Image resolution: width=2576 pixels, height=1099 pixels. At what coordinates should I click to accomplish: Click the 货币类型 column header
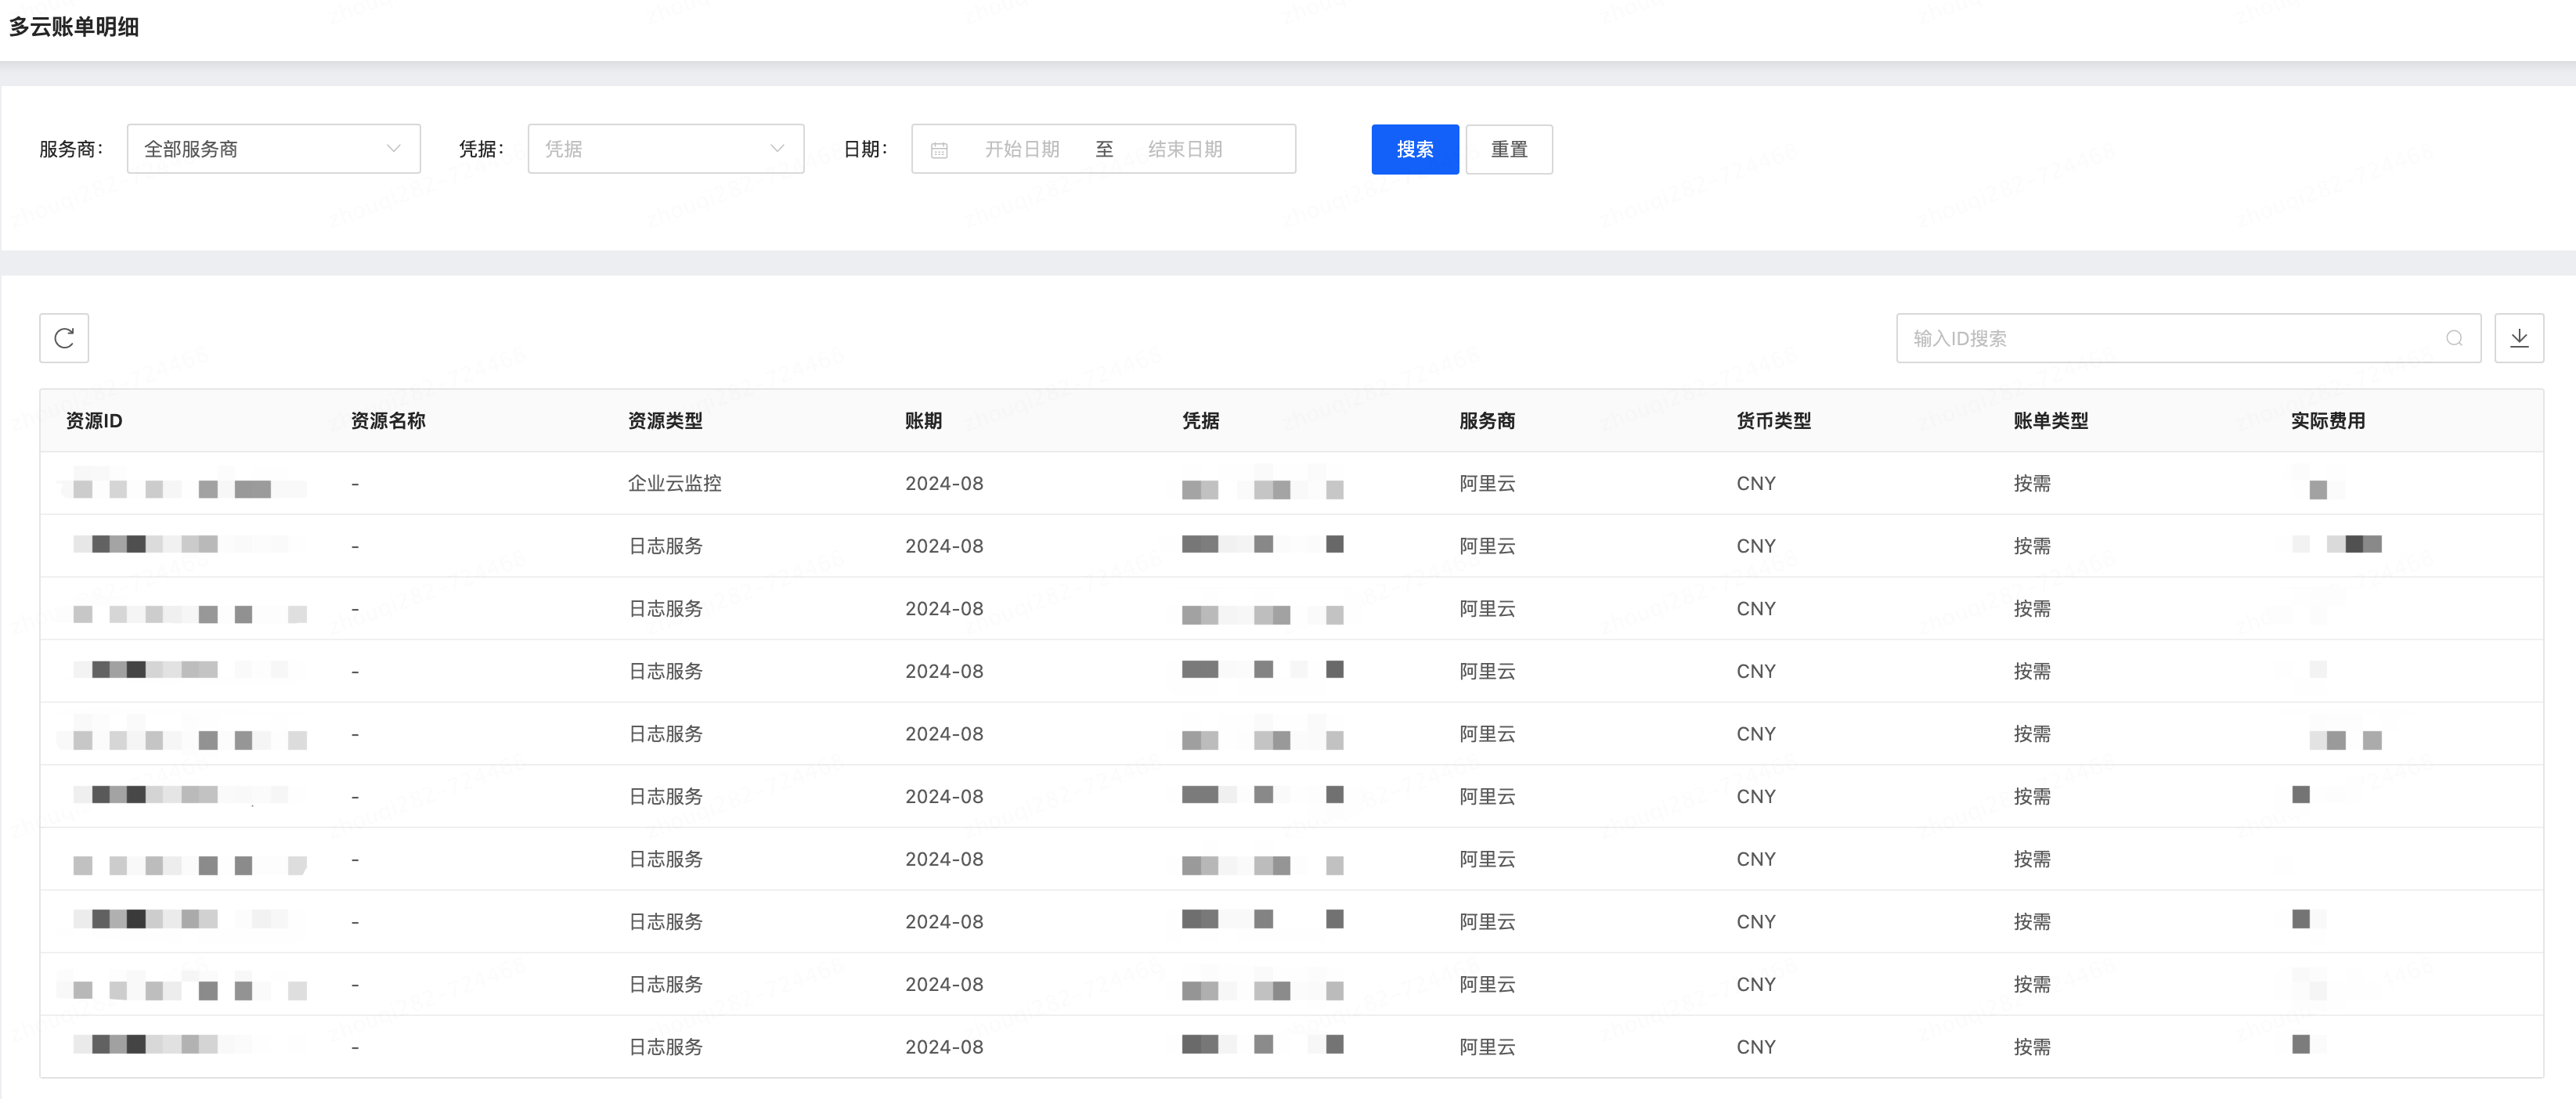(1773, 421)
